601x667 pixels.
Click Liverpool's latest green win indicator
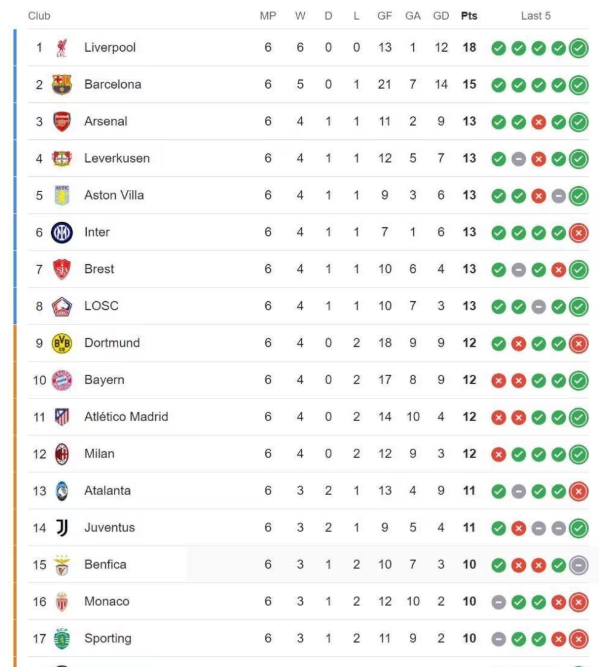tap(578, 48)
